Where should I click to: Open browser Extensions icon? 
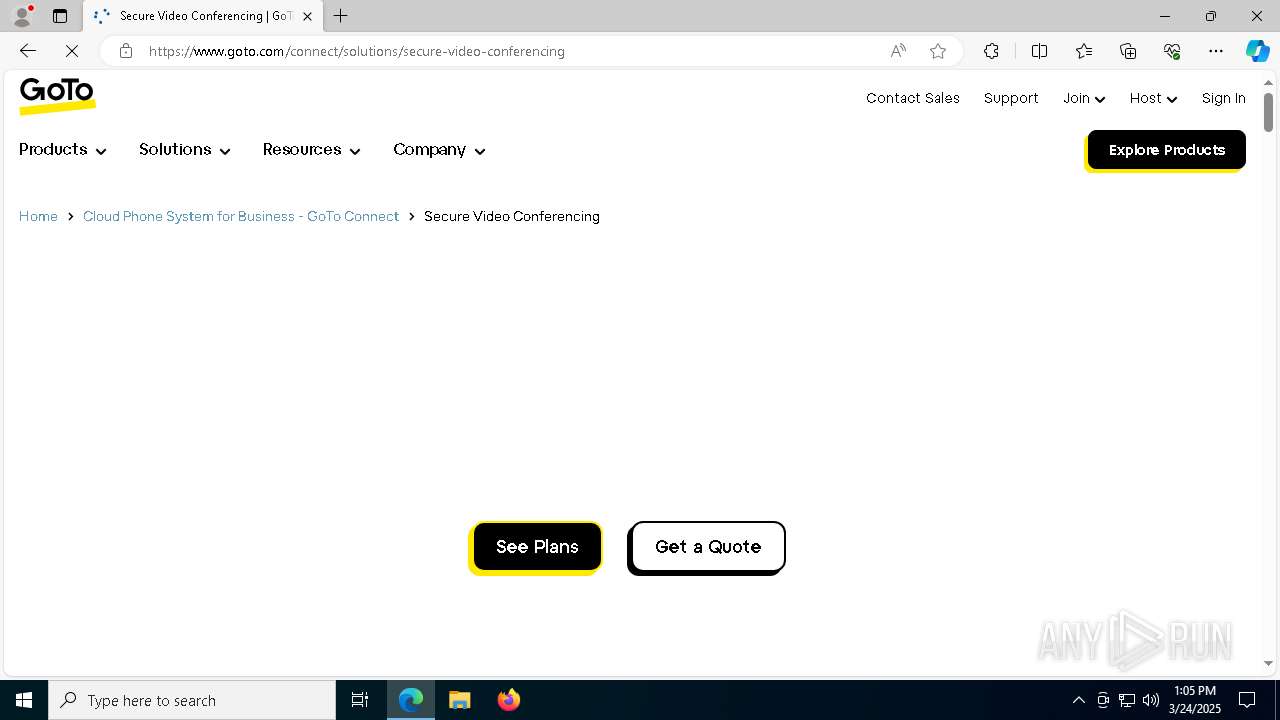tap(991, 51)
